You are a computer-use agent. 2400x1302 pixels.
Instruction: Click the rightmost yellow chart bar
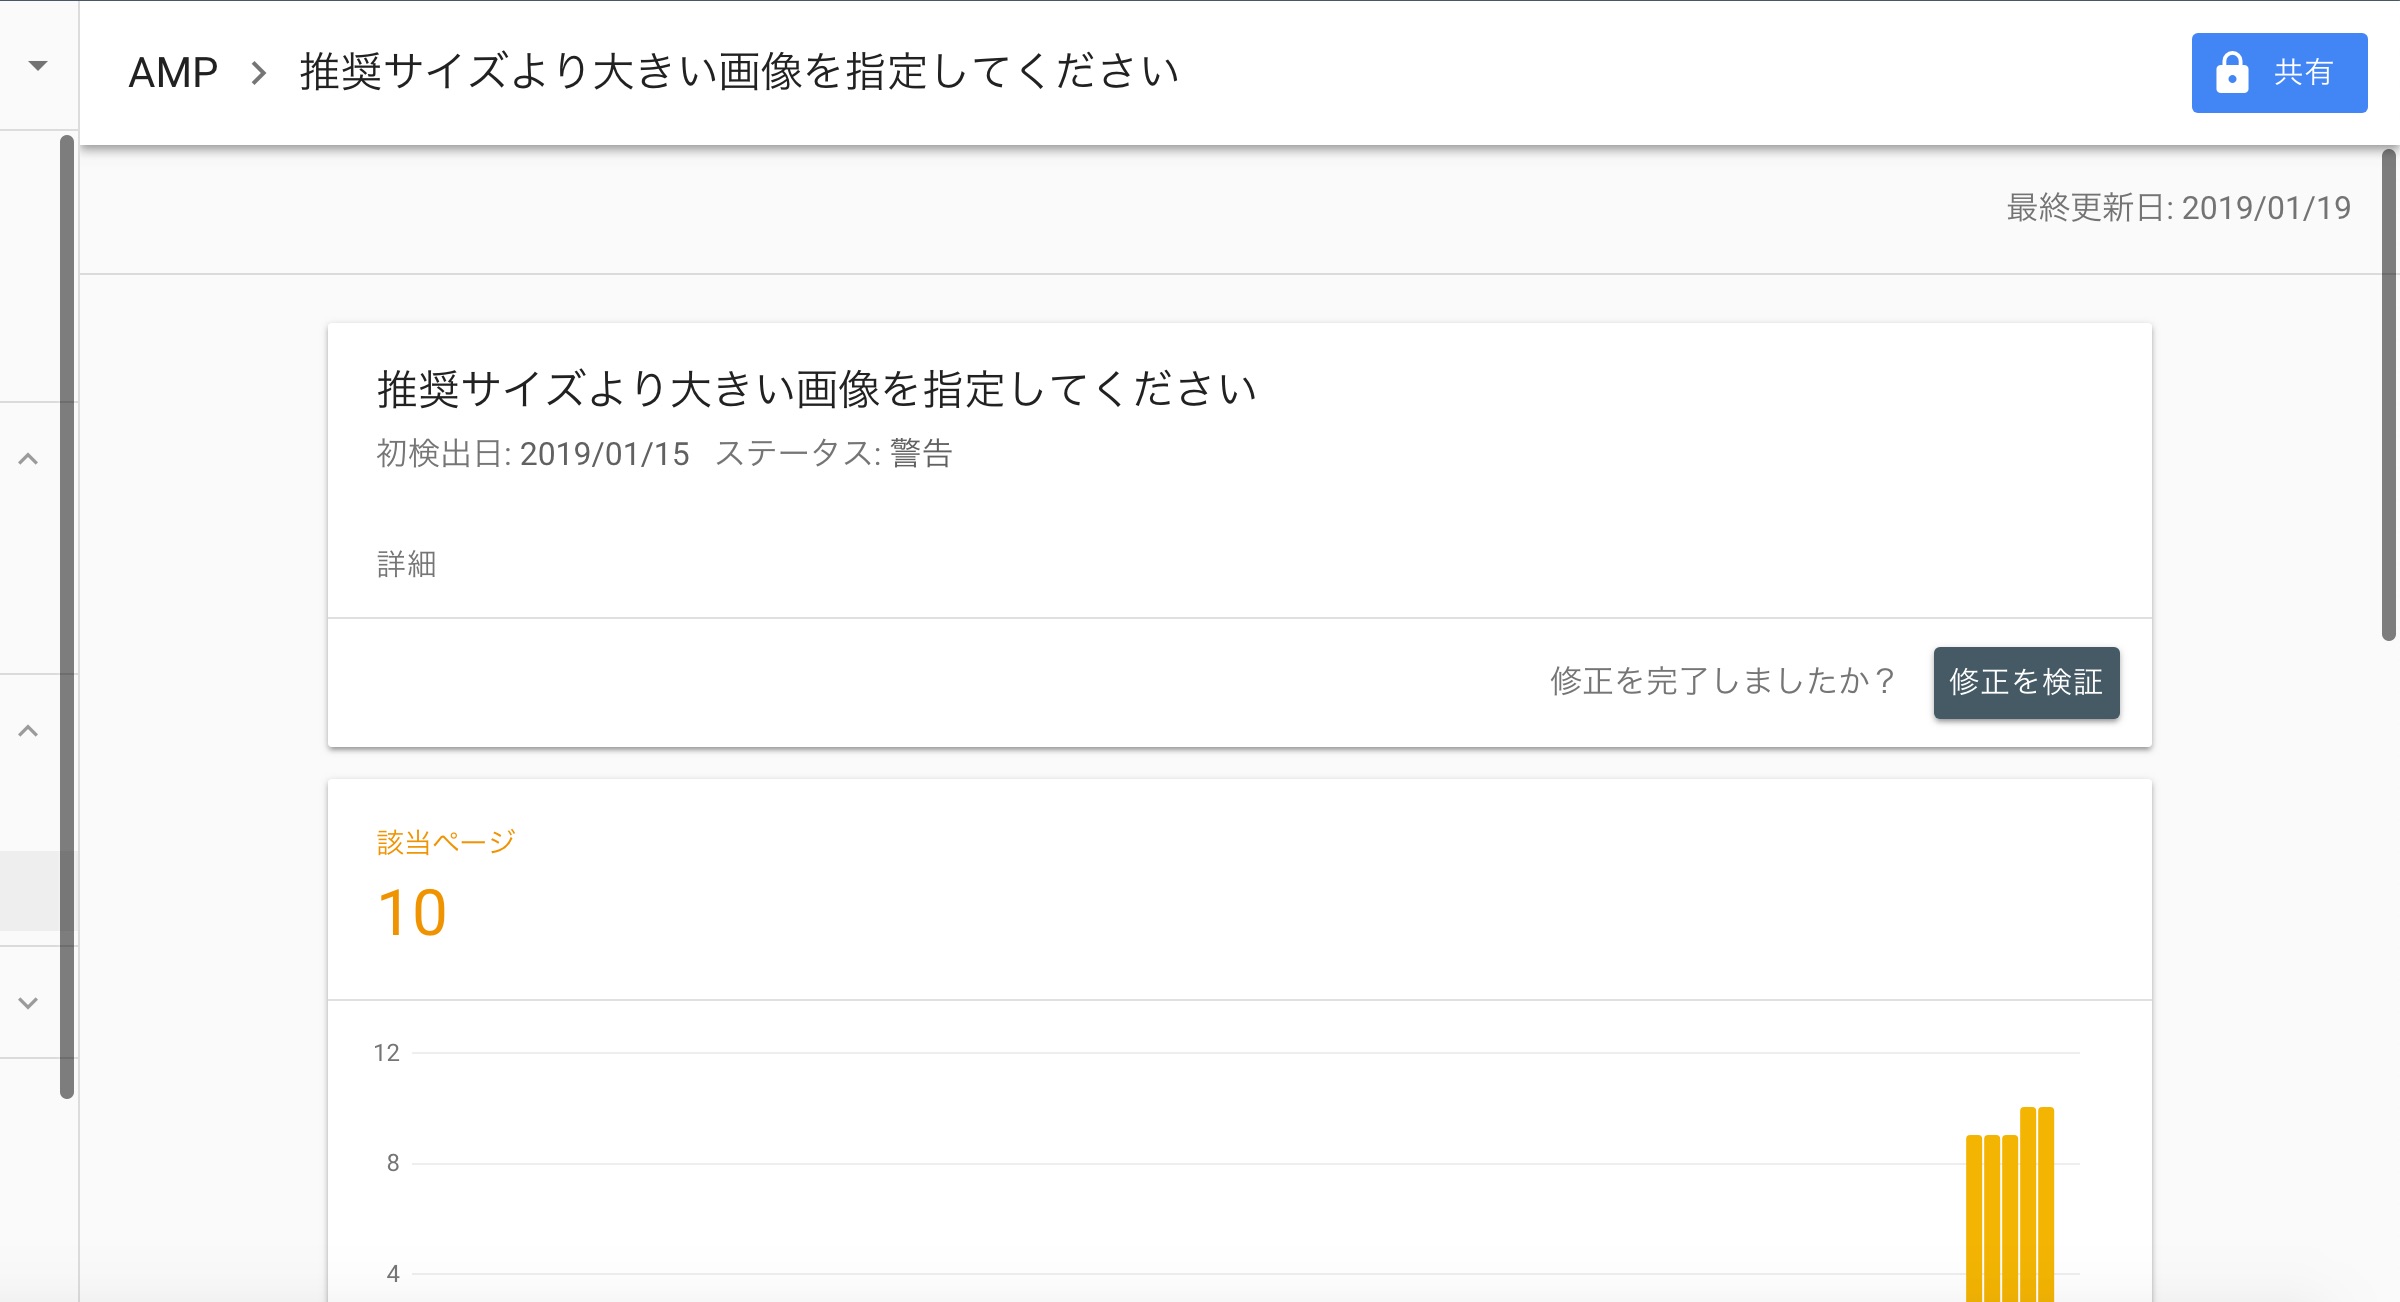(2046, 1204)
